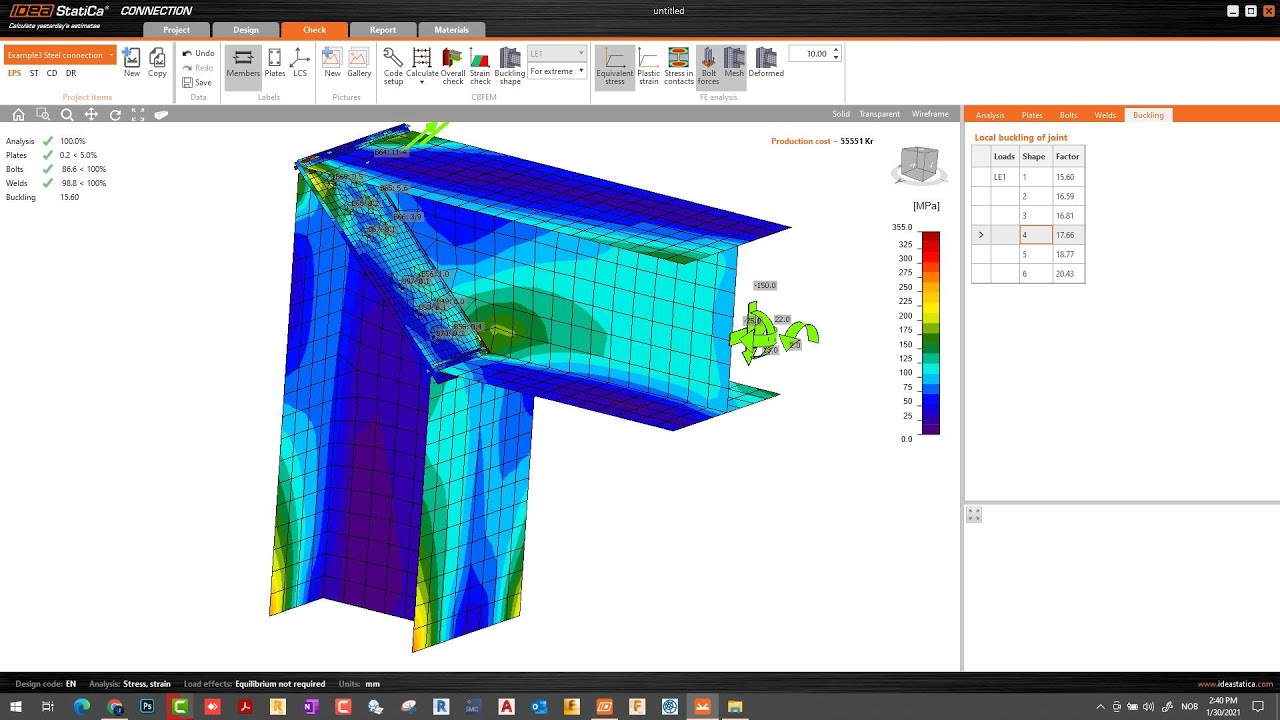Toggle Plastic strain display
The height and width of the screenshot is (720, 1280).
(x=649, y=66)
